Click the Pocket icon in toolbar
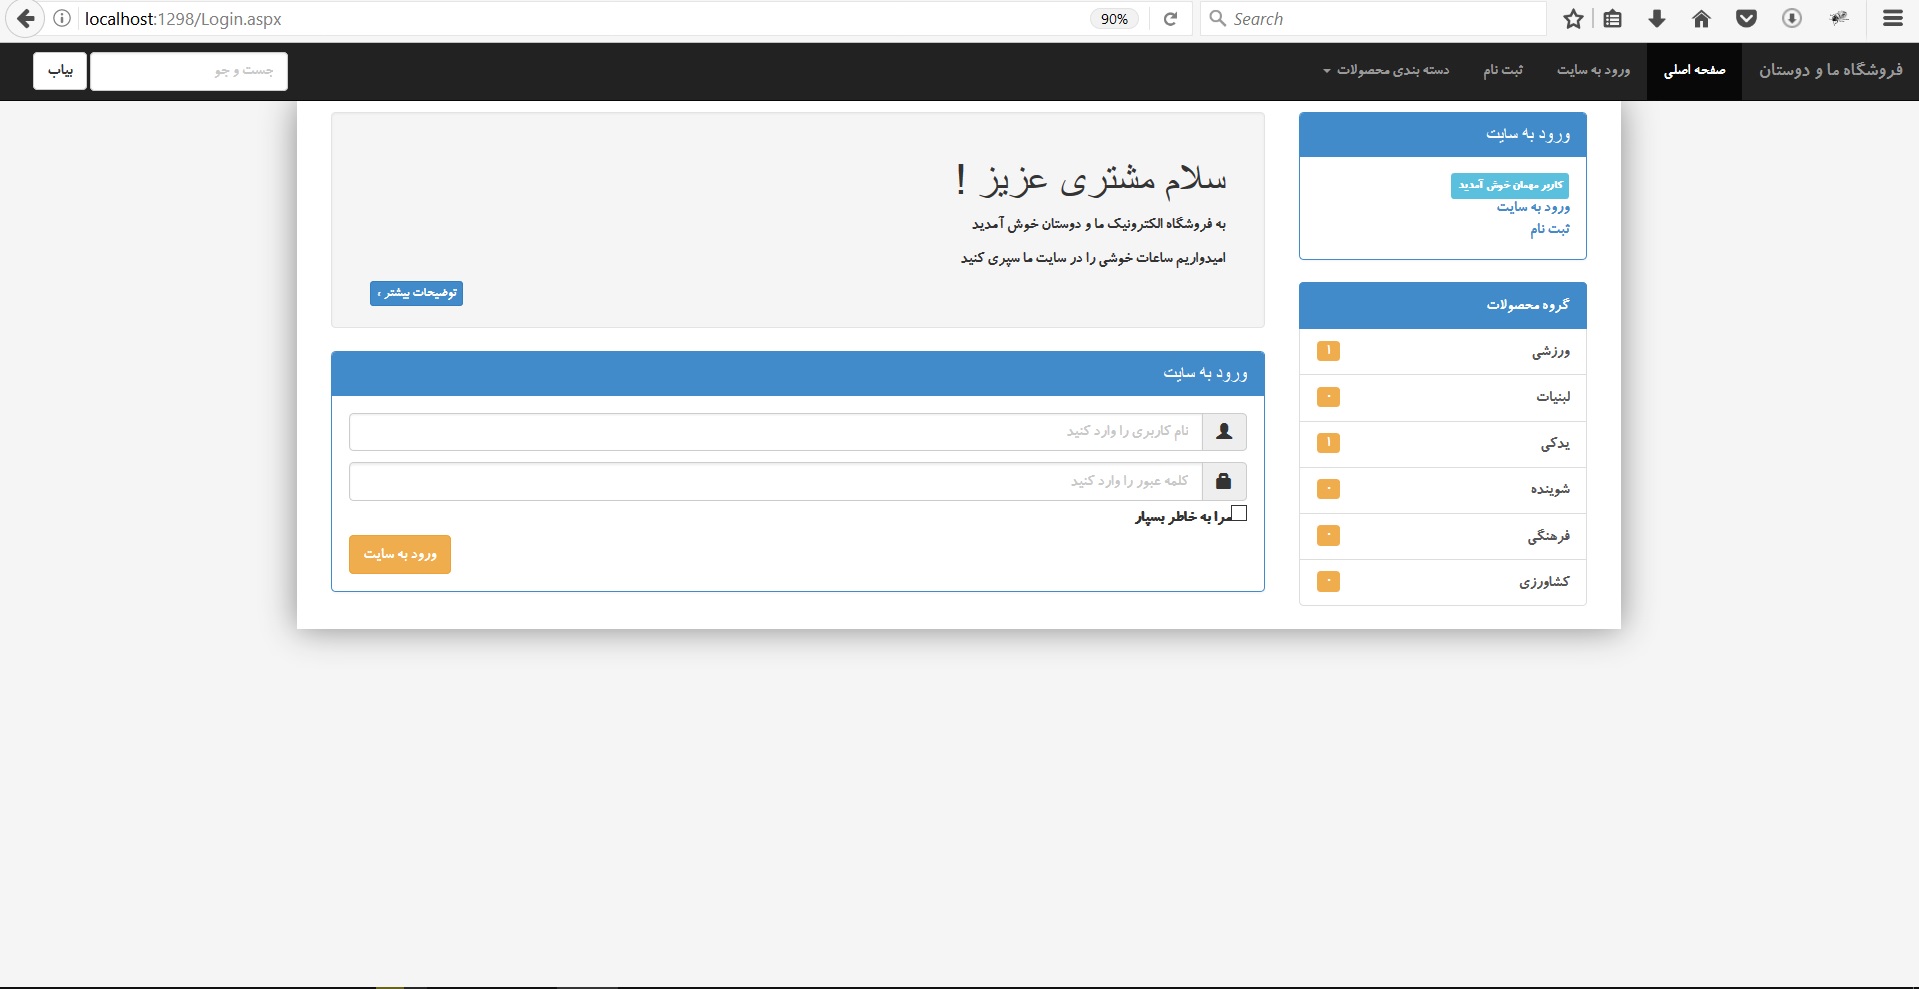Image resolution: width=1919 pixels, height=989 pixels. point(1746,19)
